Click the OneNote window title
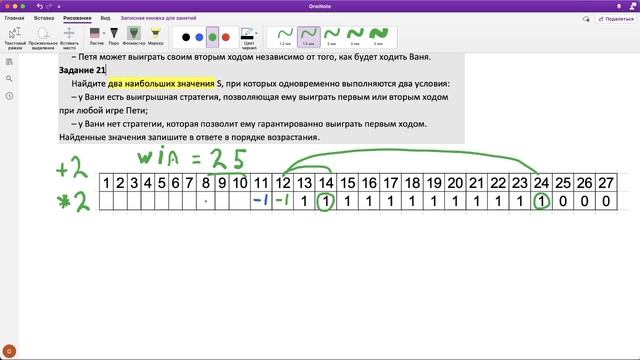This screenshot has width=640, height=360. (x=320, y=6)
